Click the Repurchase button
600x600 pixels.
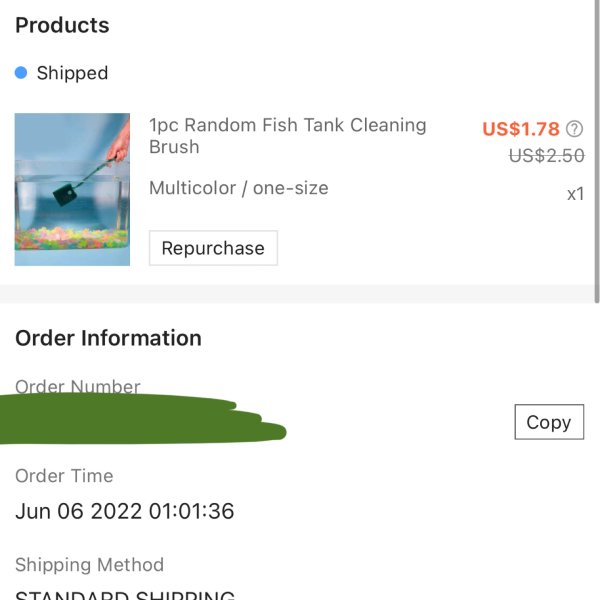click(x=213, y=248)
